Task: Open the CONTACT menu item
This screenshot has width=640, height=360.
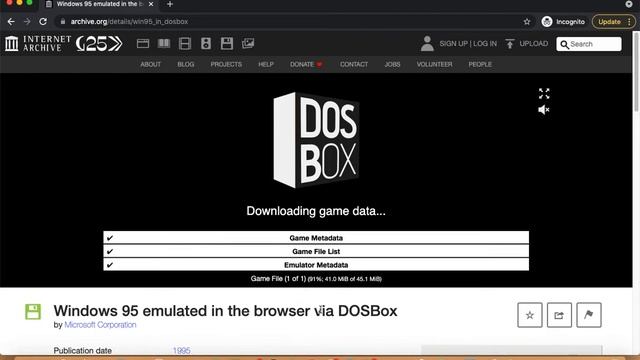Action: pos(354,64)
